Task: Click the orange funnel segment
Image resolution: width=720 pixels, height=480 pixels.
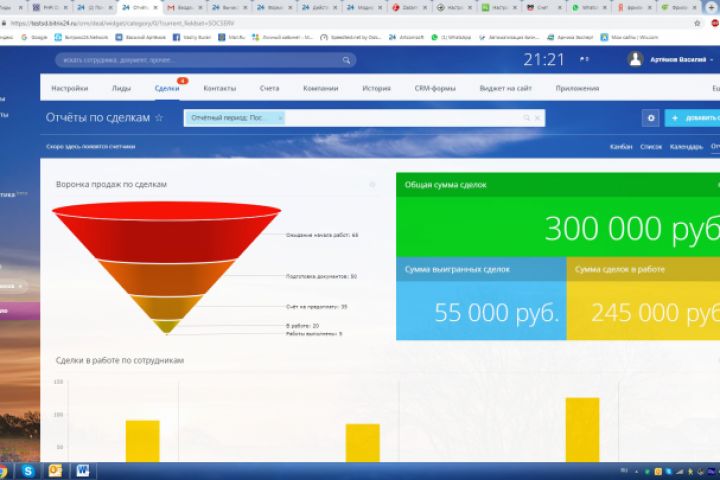Action: tap(166, 279)
